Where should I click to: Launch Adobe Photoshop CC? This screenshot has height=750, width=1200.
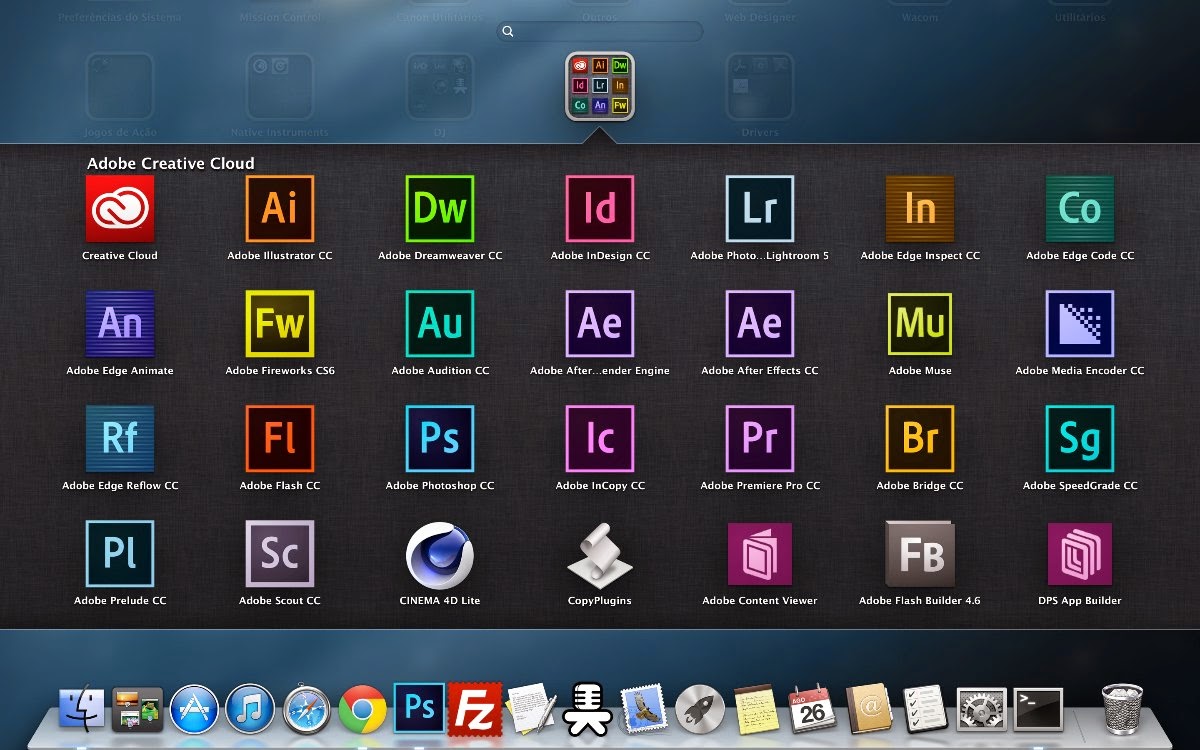(x=438, y=438)
